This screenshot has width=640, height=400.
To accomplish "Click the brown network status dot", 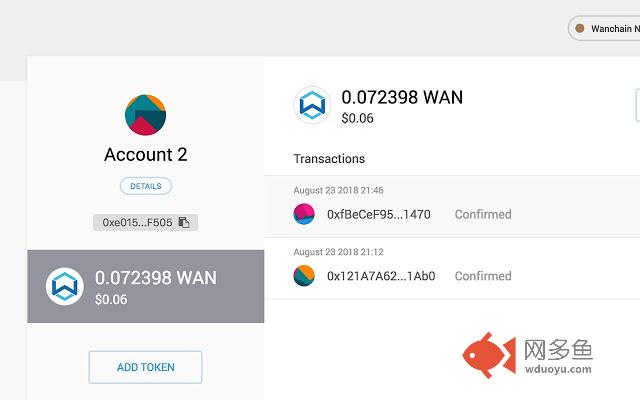I will pos(580,28).
